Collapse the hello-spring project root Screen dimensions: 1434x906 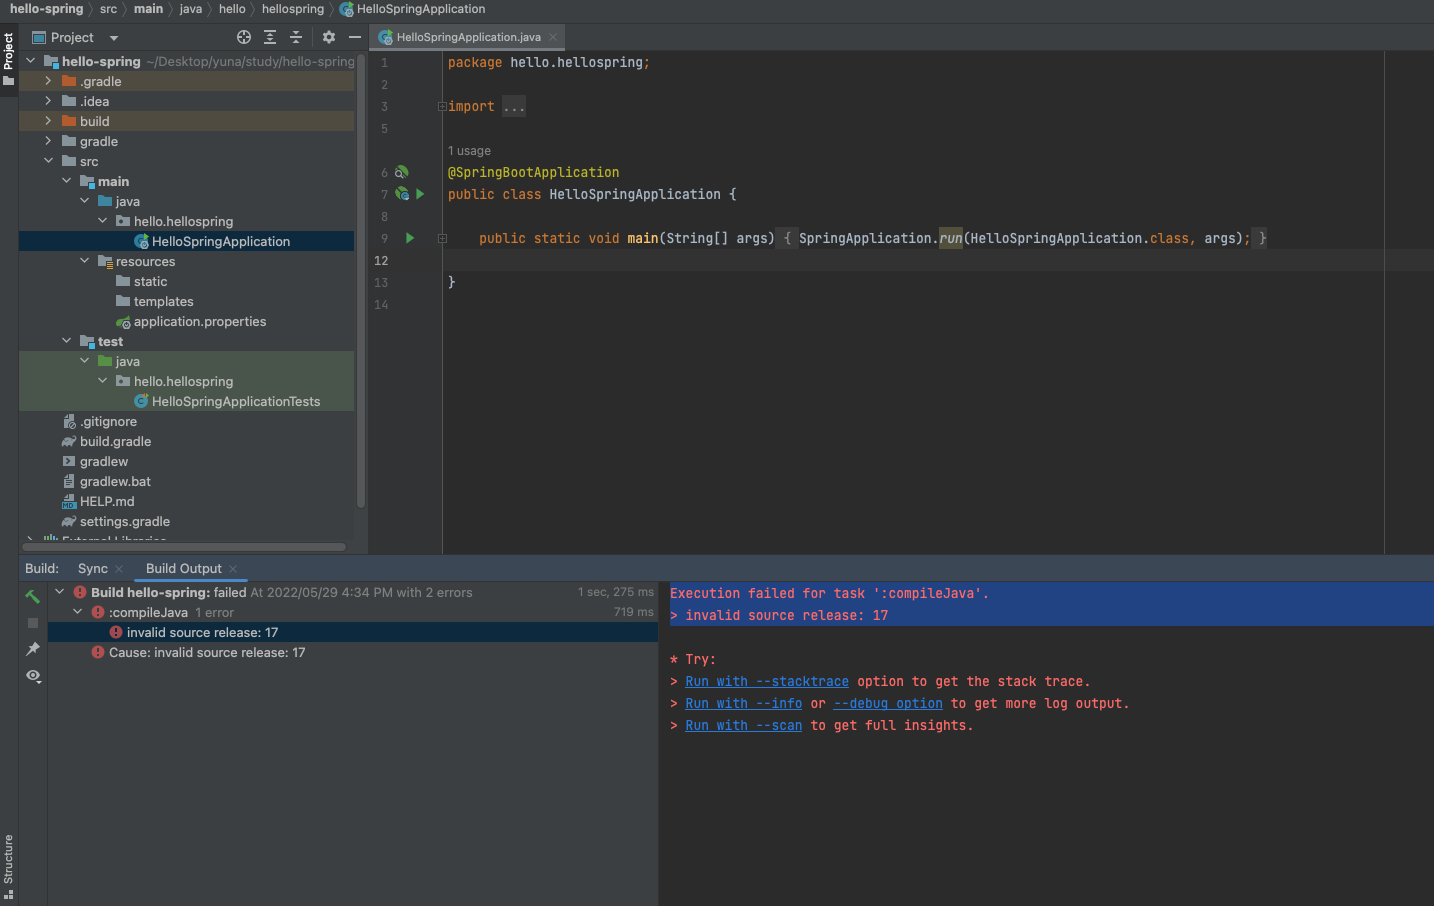30,61
